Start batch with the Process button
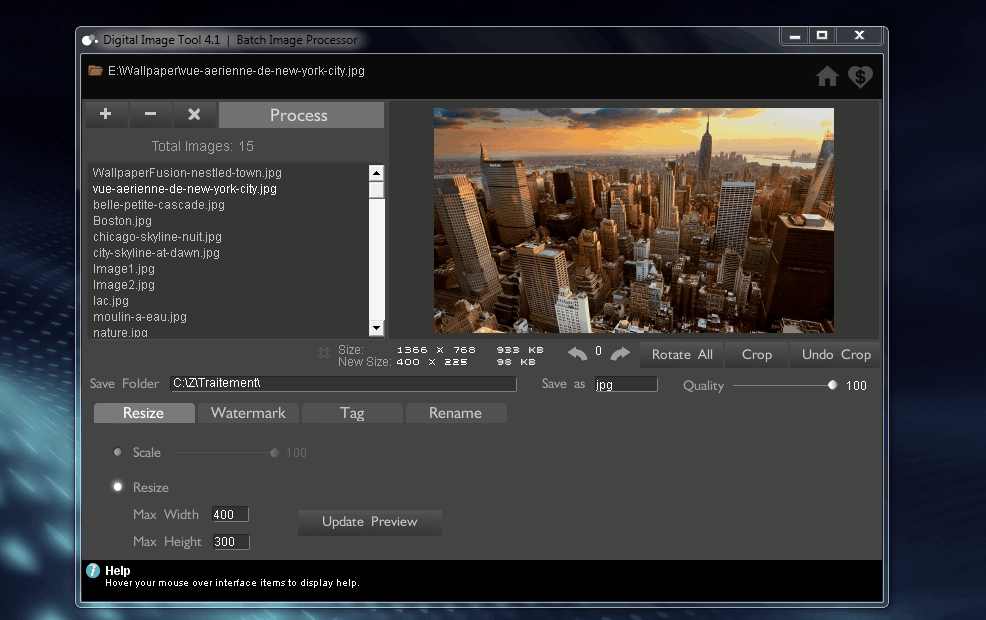 click(301, 115)
